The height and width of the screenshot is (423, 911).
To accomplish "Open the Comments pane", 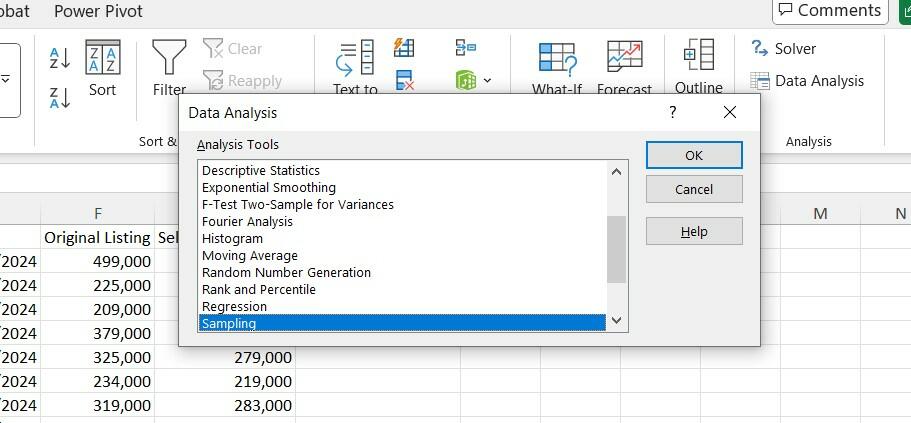I will coord(830,11).
